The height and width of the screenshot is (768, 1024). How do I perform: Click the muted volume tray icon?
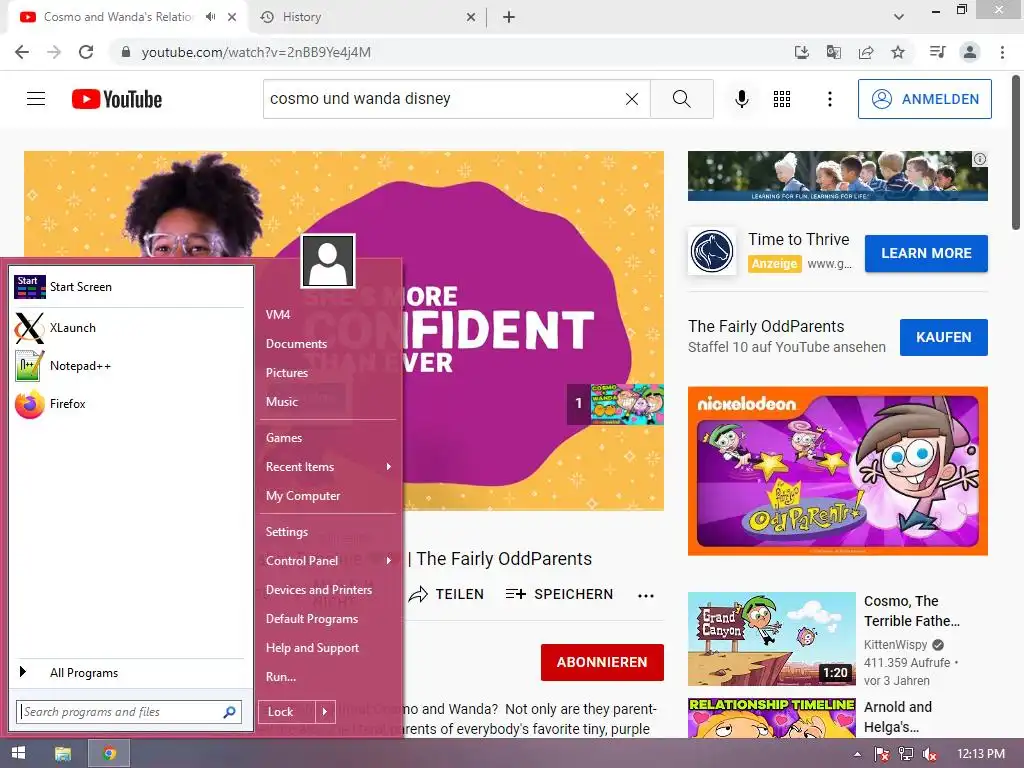[x=930, y=754]
